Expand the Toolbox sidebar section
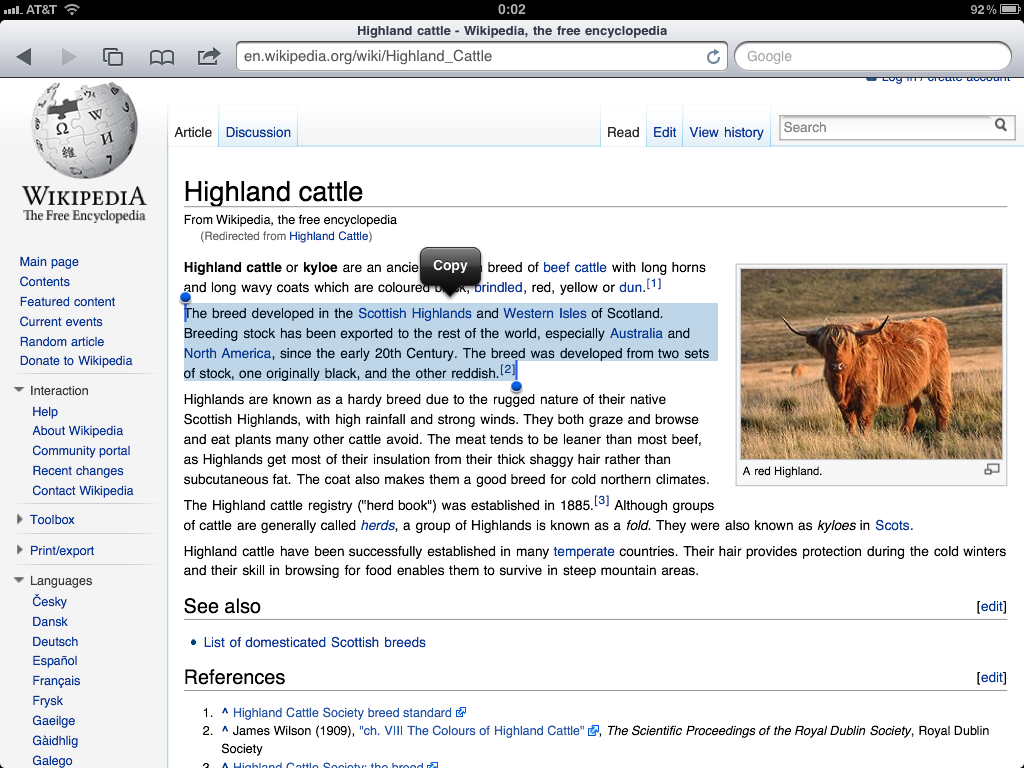This screenshot has height=768, width=1024. [20, 520]
